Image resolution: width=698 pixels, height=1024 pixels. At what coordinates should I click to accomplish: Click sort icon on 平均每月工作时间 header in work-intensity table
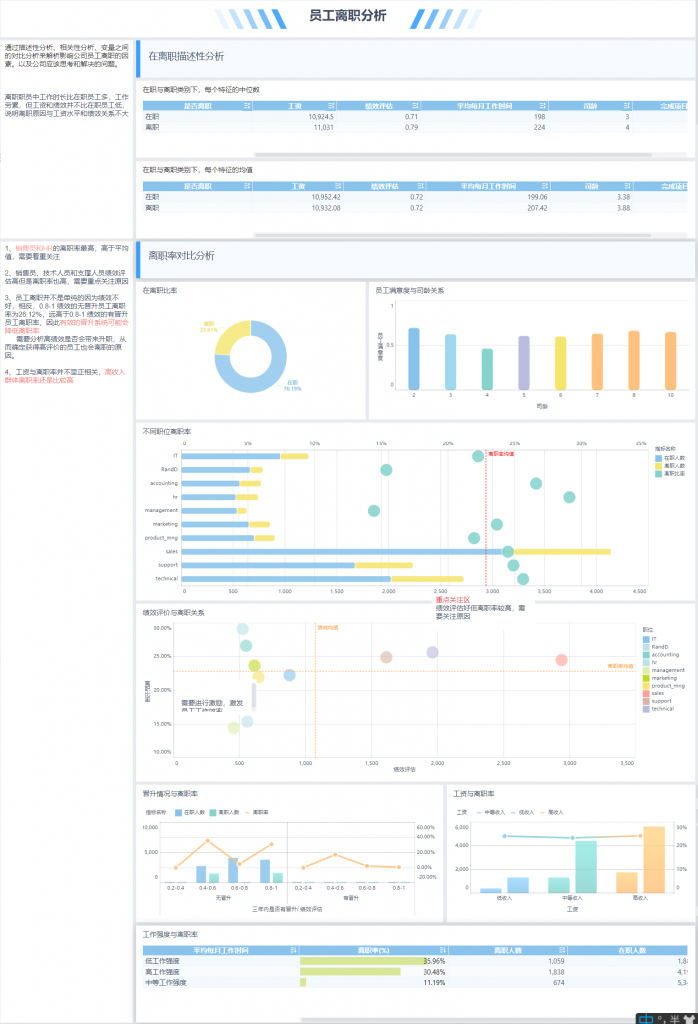[x=293, y=950]
